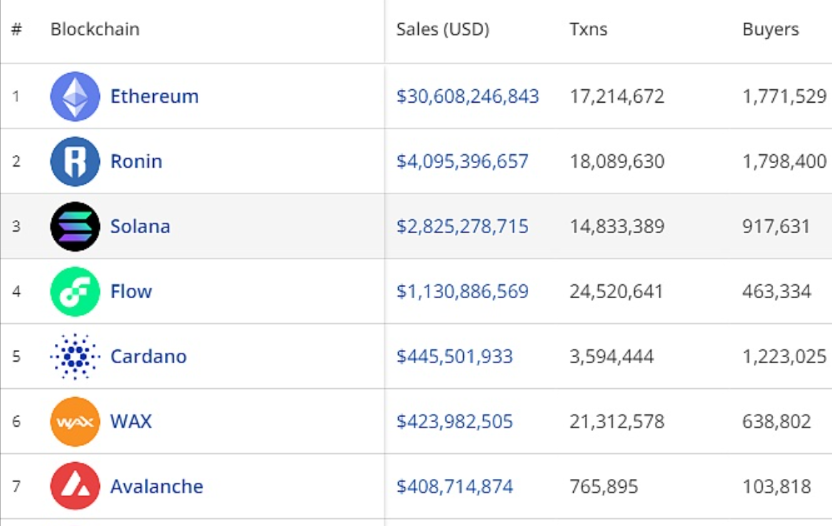Viewport: 832px width, 526px height.
Task: Open the Ronin blockchain link
Action: pos(136,162)
